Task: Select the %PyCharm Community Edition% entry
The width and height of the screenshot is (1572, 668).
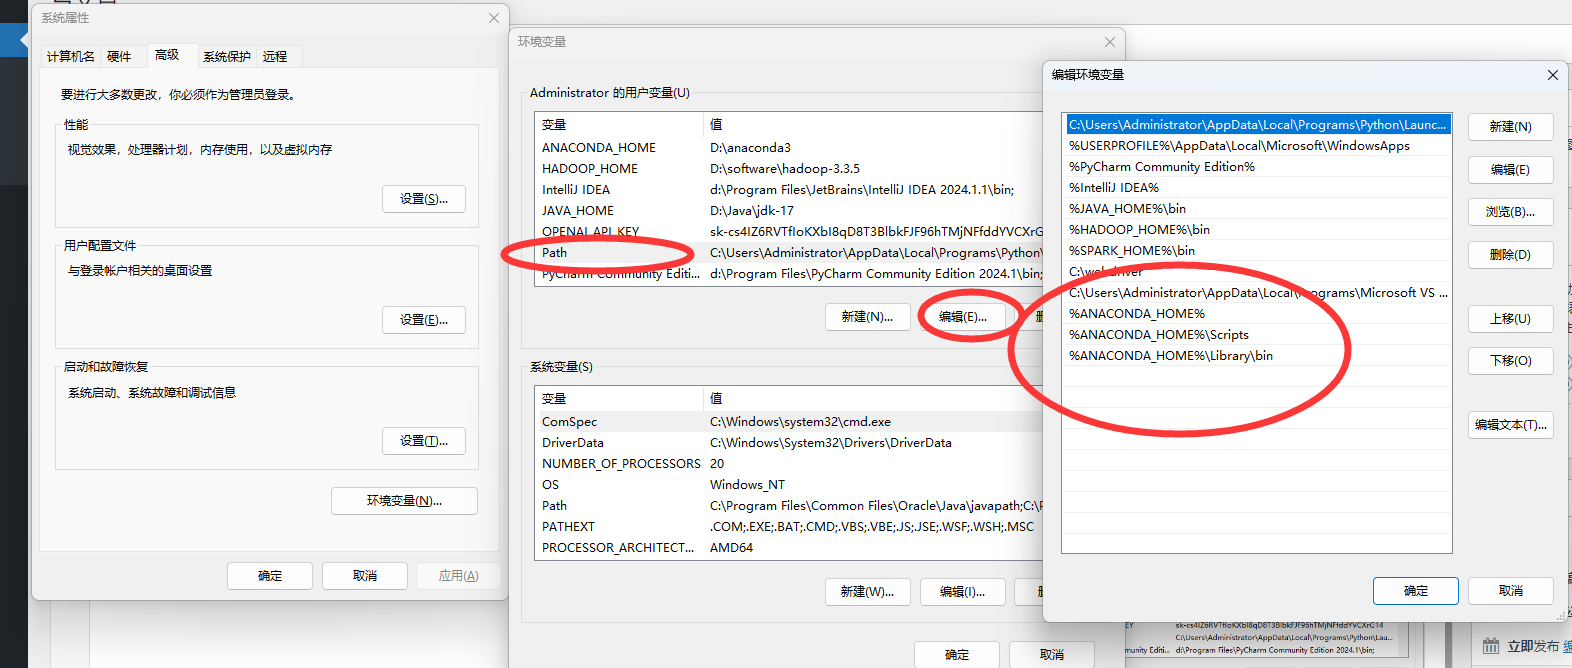Action: coord(1257,167)
